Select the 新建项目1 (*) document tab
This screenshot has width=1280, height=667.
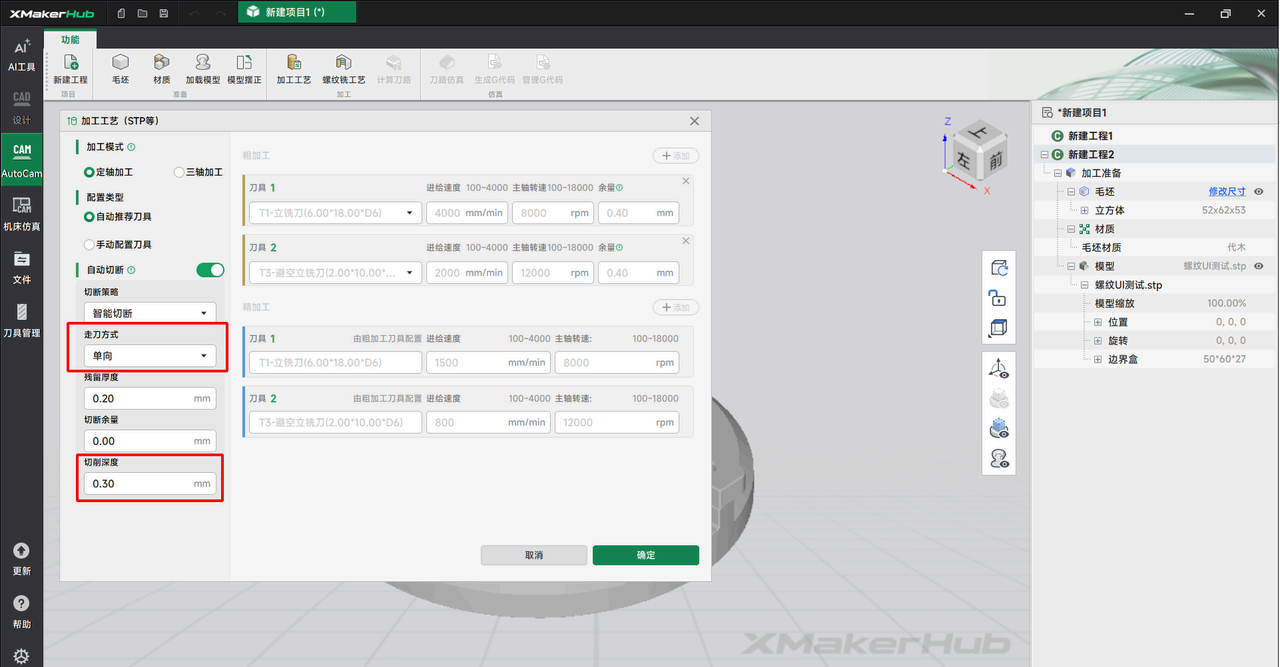296,13
